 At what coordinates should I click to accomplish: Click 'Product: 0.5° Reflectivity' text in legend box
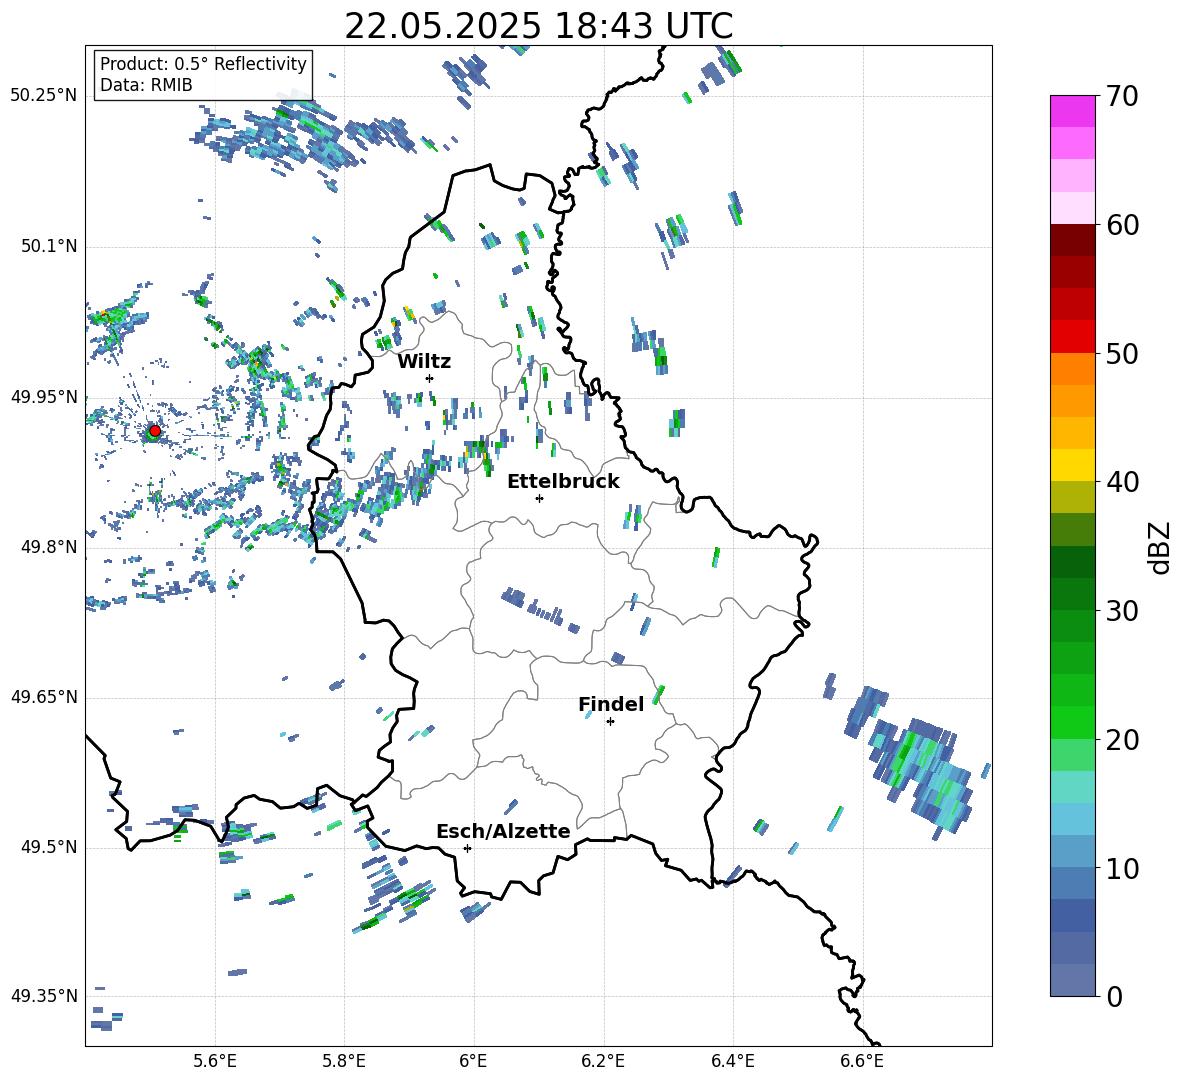point(203,64)
